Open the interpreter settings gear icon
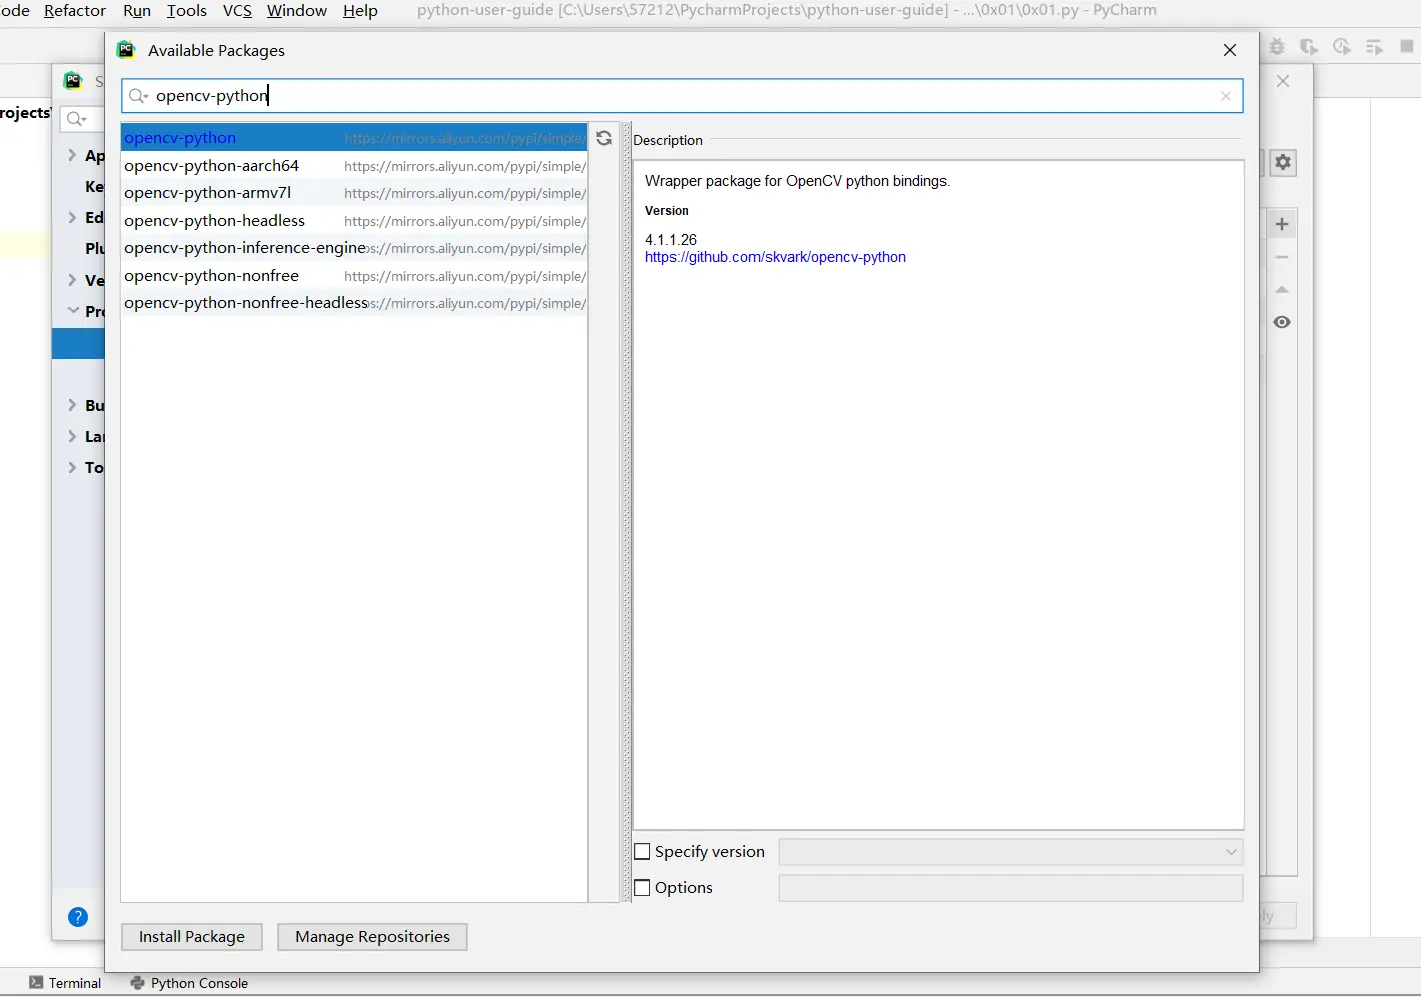The height and width of the screenshot is (997, 1421). click(1283, 162)
